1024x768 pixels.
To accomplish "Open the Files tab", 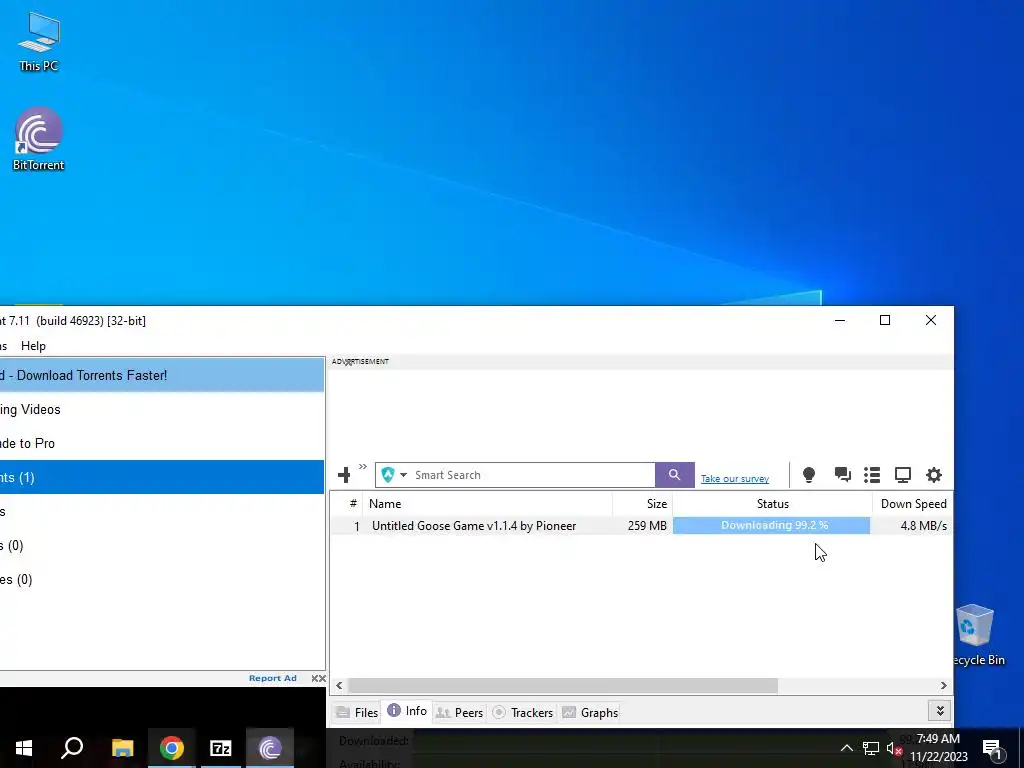I will (x=357, y=712).
